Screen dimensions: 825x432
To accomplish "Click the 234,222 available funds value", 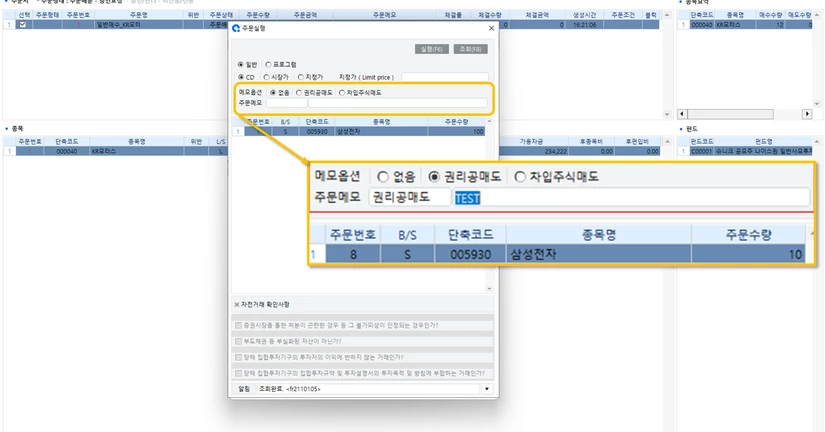I will pyautogui.click(x=556, y=151).
